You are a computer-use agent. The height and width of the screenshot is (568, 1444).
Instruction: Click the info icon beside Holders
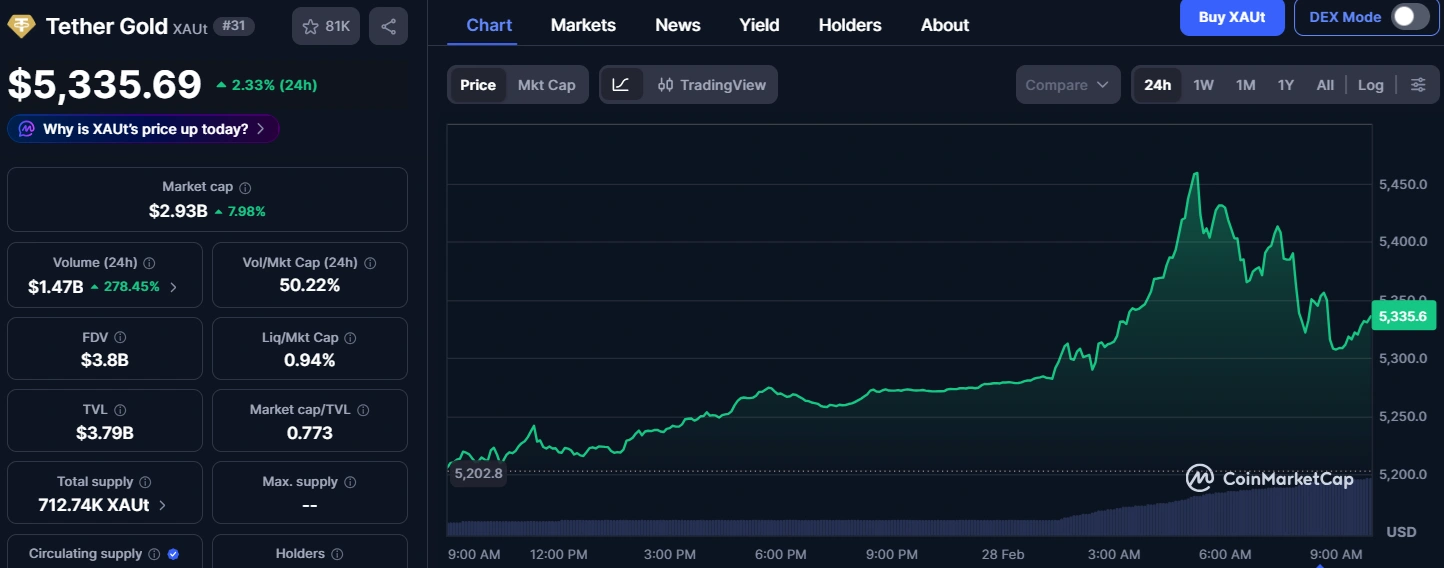coord(337,554)
